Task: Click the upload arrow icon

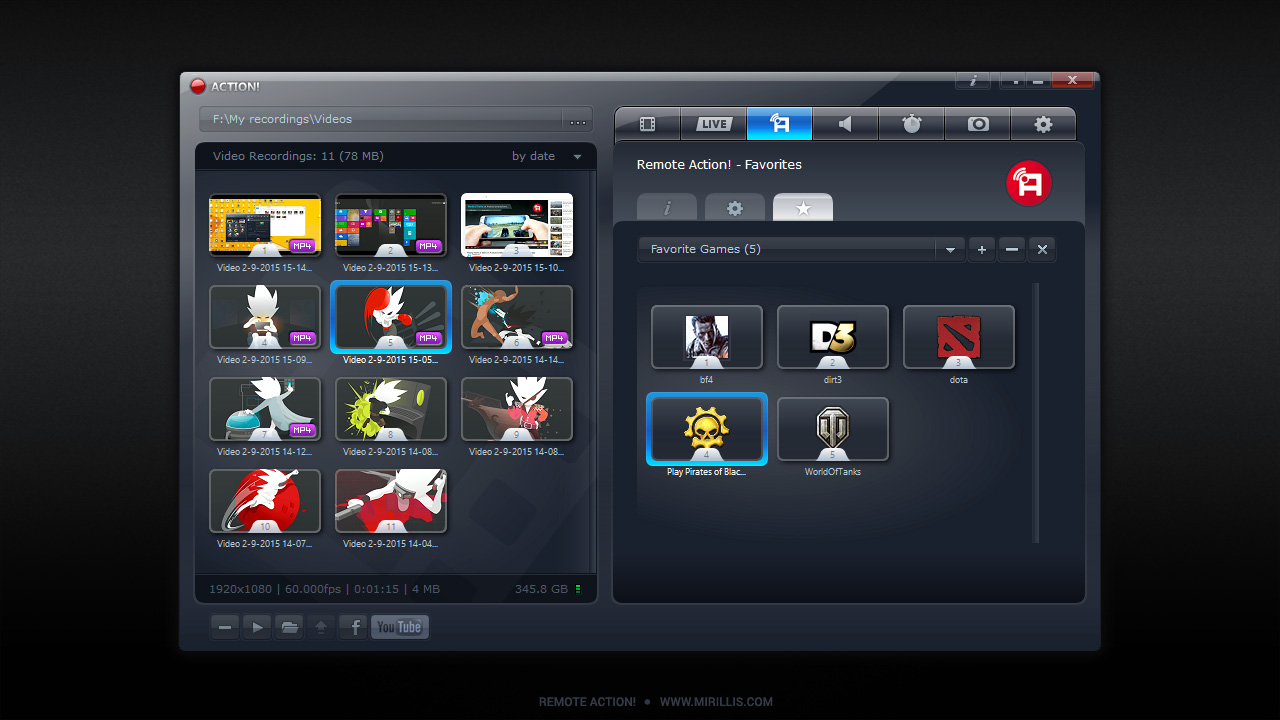Action: [321, 627]
